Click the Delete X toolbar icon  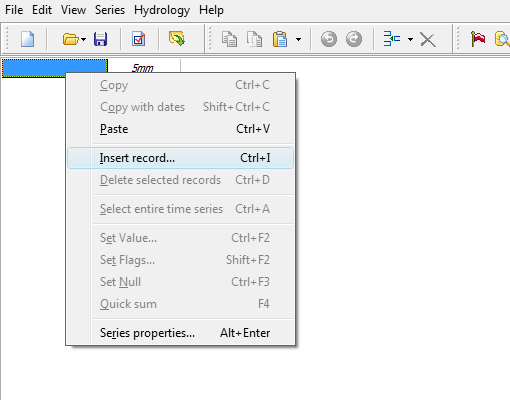coord(428,40)
